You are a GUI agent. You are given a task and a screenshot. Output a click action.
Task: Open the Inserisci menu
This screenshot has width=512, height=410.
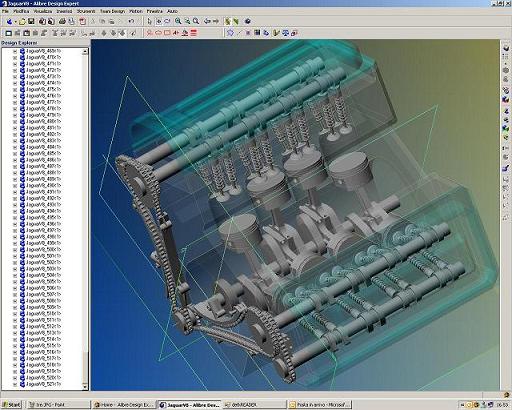click(x=64, y=11)
